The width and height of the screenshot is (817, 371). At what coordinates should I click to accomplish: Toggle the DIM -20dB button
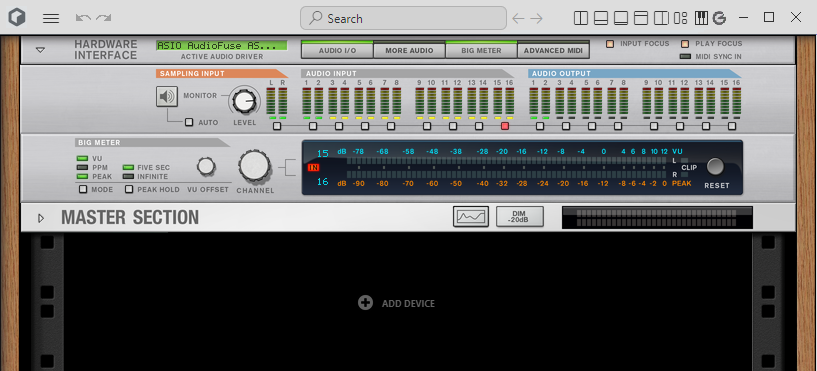519,216
